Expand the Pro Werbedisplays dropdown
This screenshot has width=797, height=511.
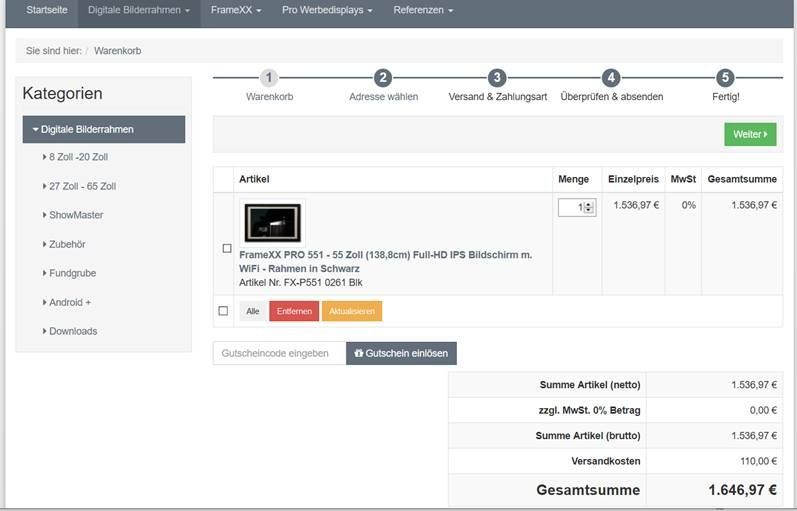coord(327,10)
